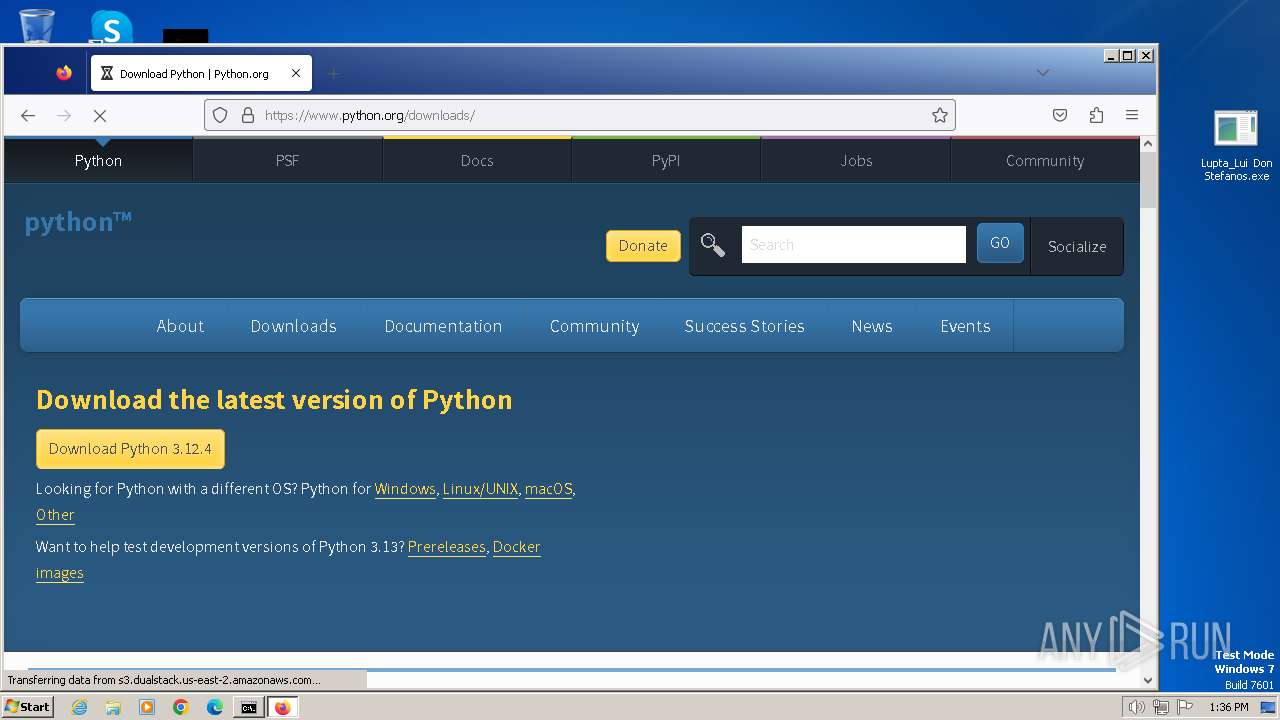1280x720 pixels.
Task: Click Download Python 3.12.4 button
Action: click(x=130, y=449)
